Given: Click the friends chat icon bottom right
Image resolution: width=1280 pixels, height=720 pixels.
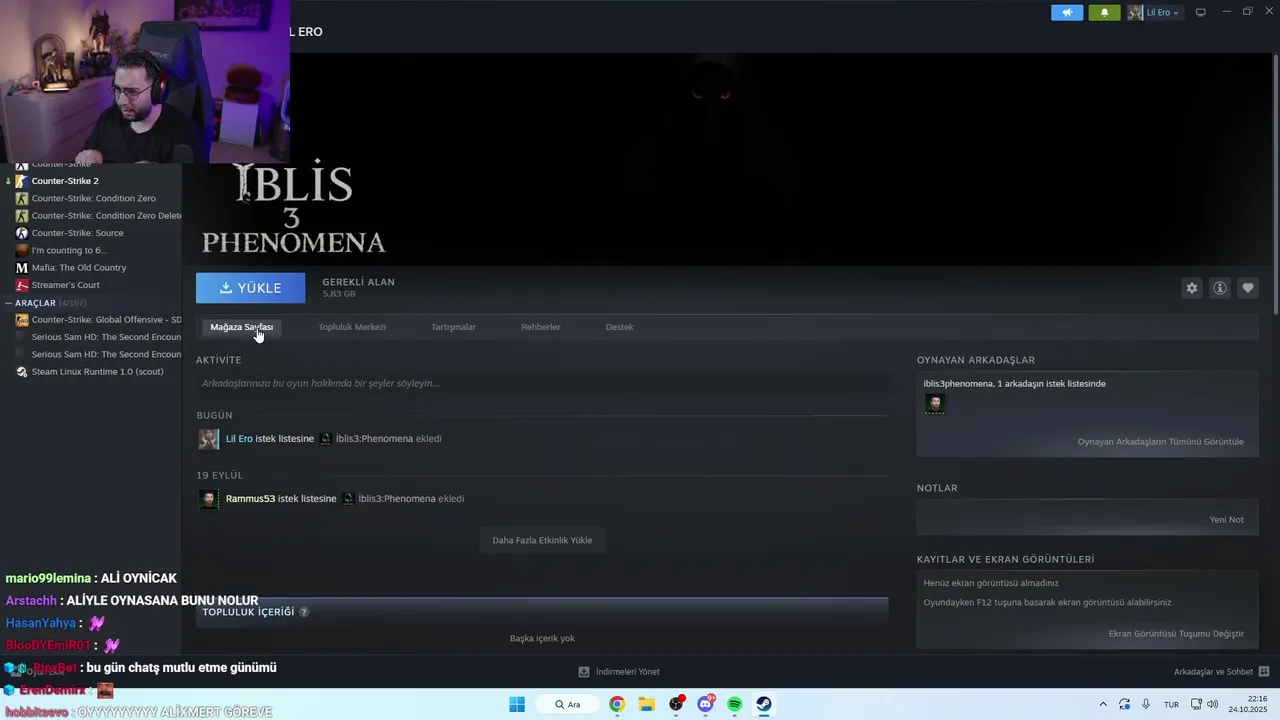Looking at the screenshot, I should pyautogui.click(x=1263, y=671).
